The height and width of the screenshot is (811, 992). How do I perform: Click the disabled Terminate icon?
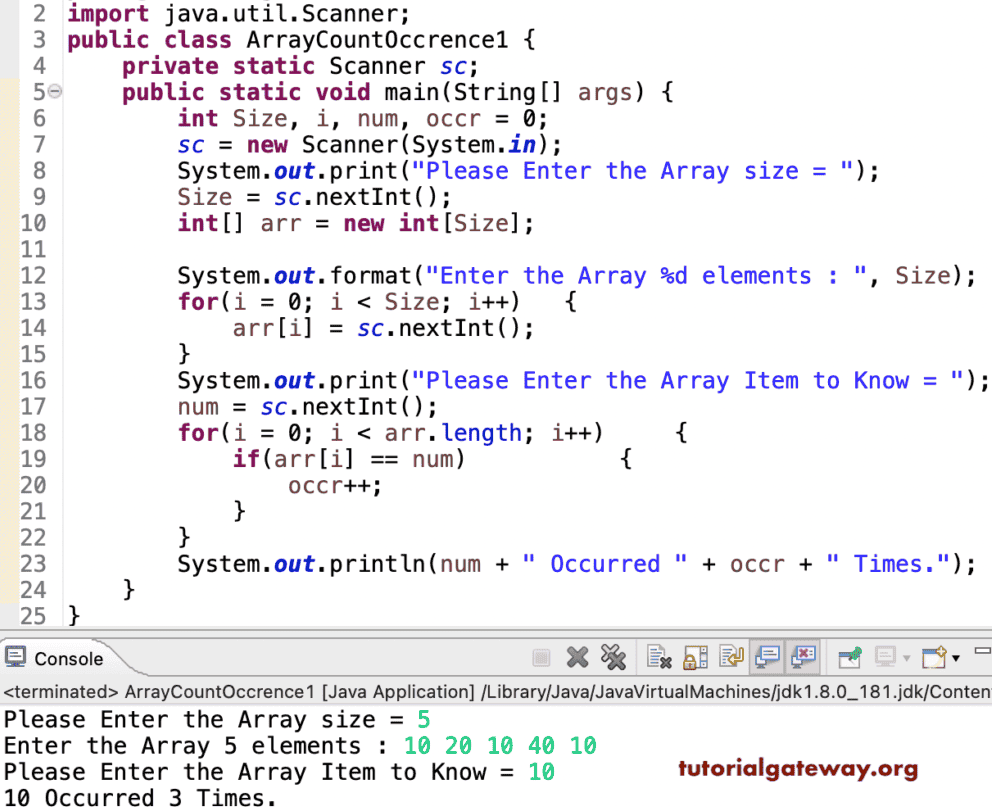pos(539,657)
